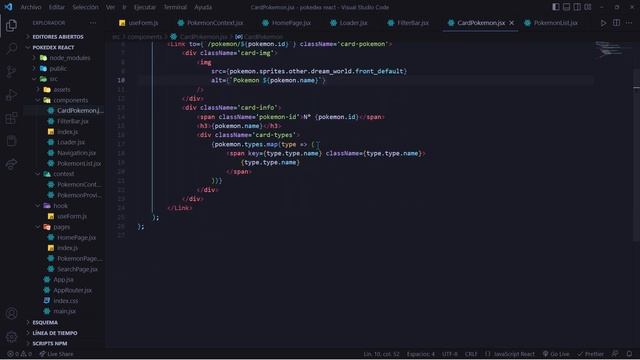This screenshot has width=640, height=360.
Task: Open the Explorer view in activity bar
Action: 11,25
